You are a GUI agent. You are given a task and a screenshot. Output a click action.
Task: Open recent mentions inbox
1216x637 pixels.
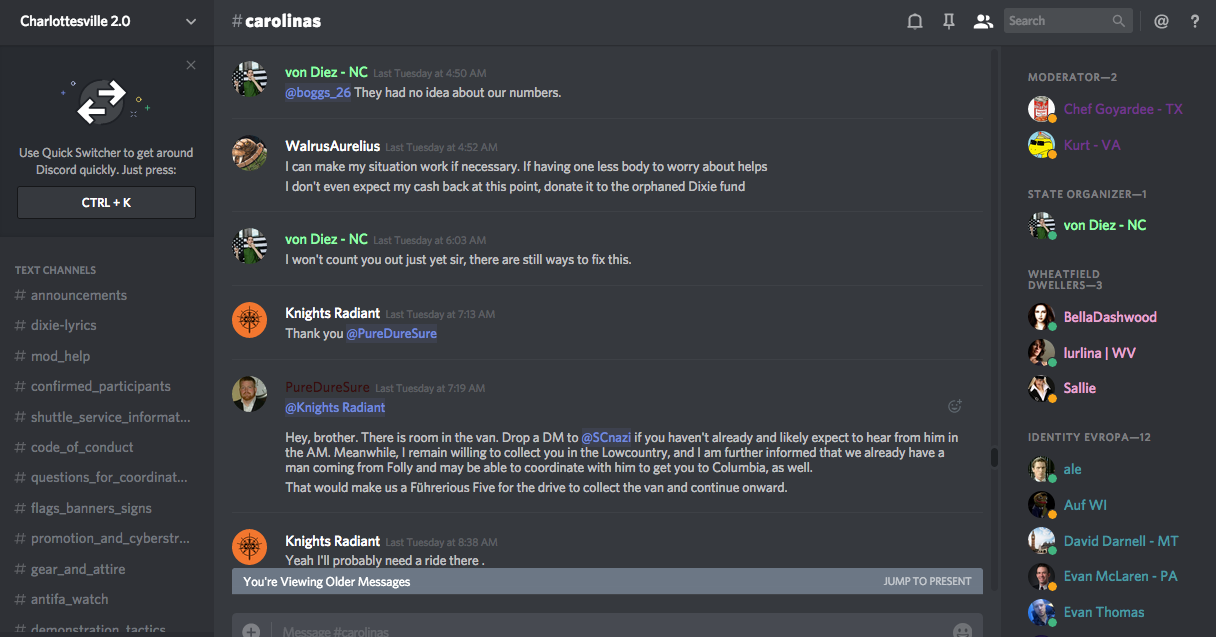pos(1161,21)
